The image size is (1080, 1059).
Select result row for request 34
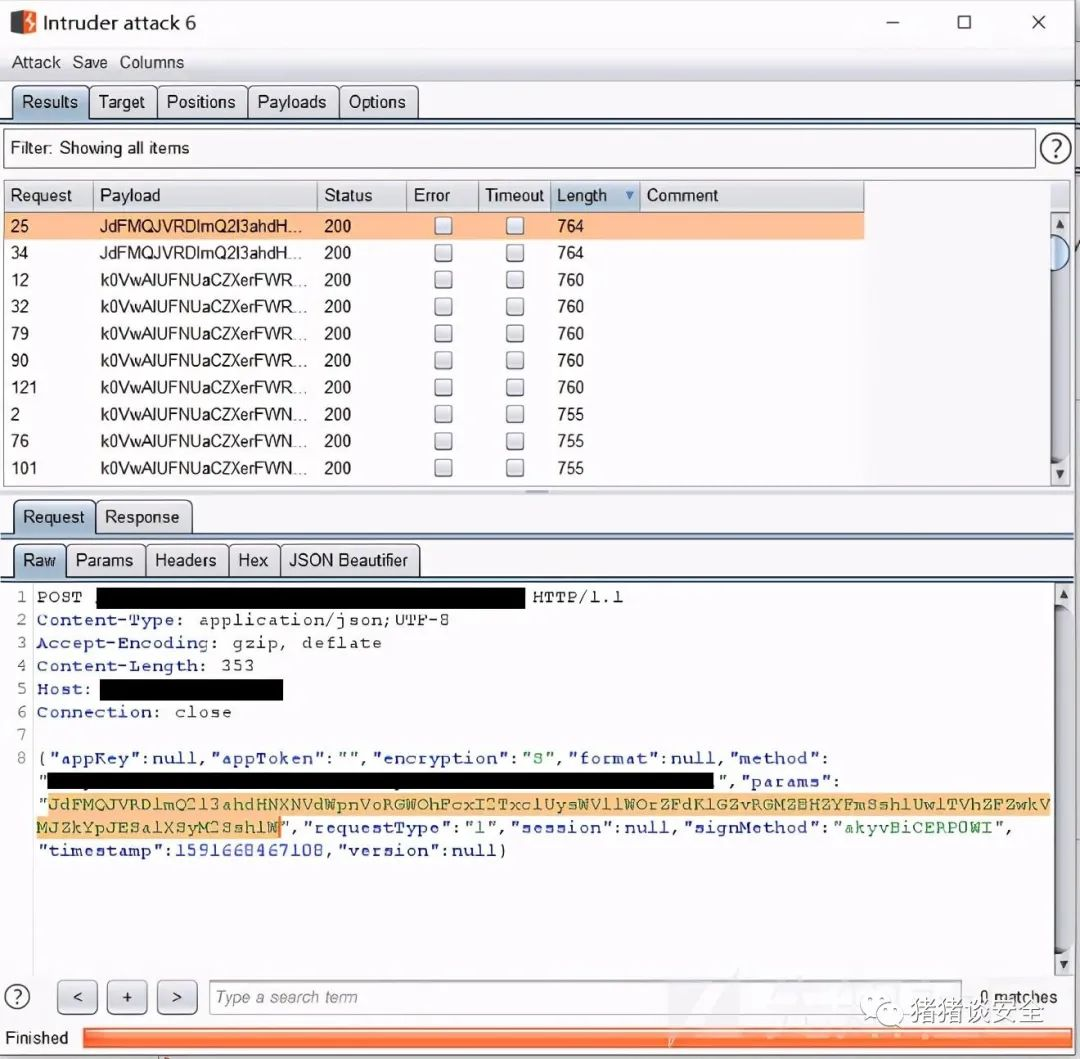pyautogui.click(x=434, y=253)
